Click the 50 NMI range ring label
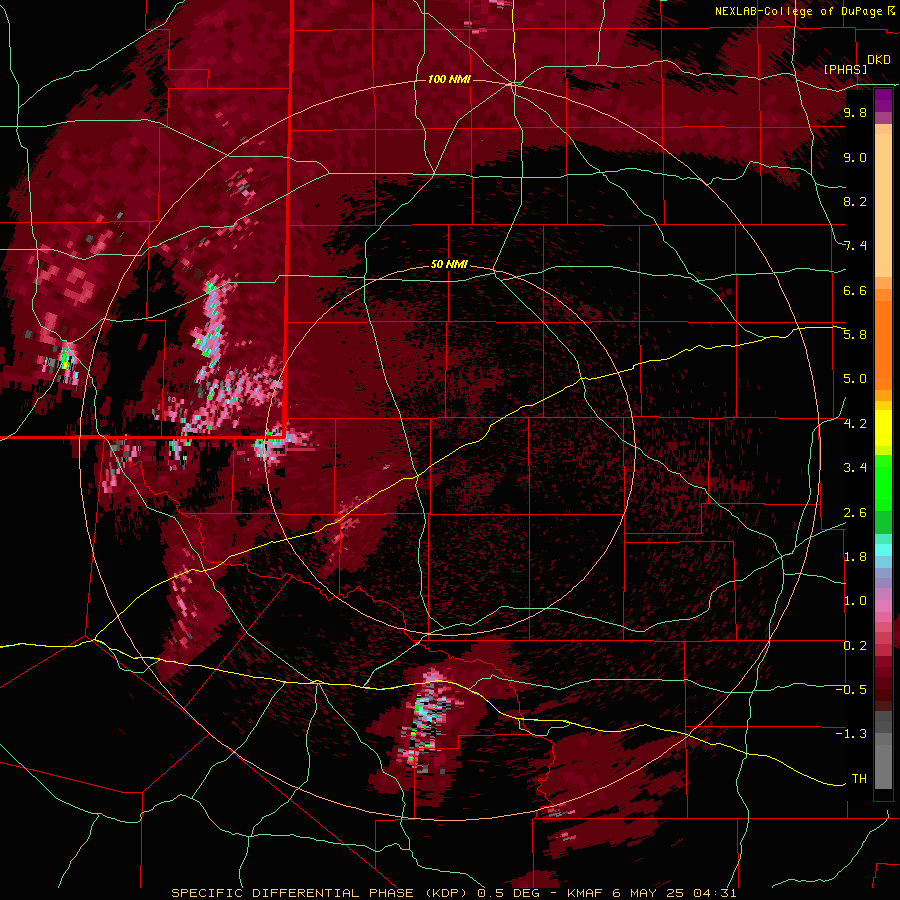The image size is (900, 900). pos(449,264)
